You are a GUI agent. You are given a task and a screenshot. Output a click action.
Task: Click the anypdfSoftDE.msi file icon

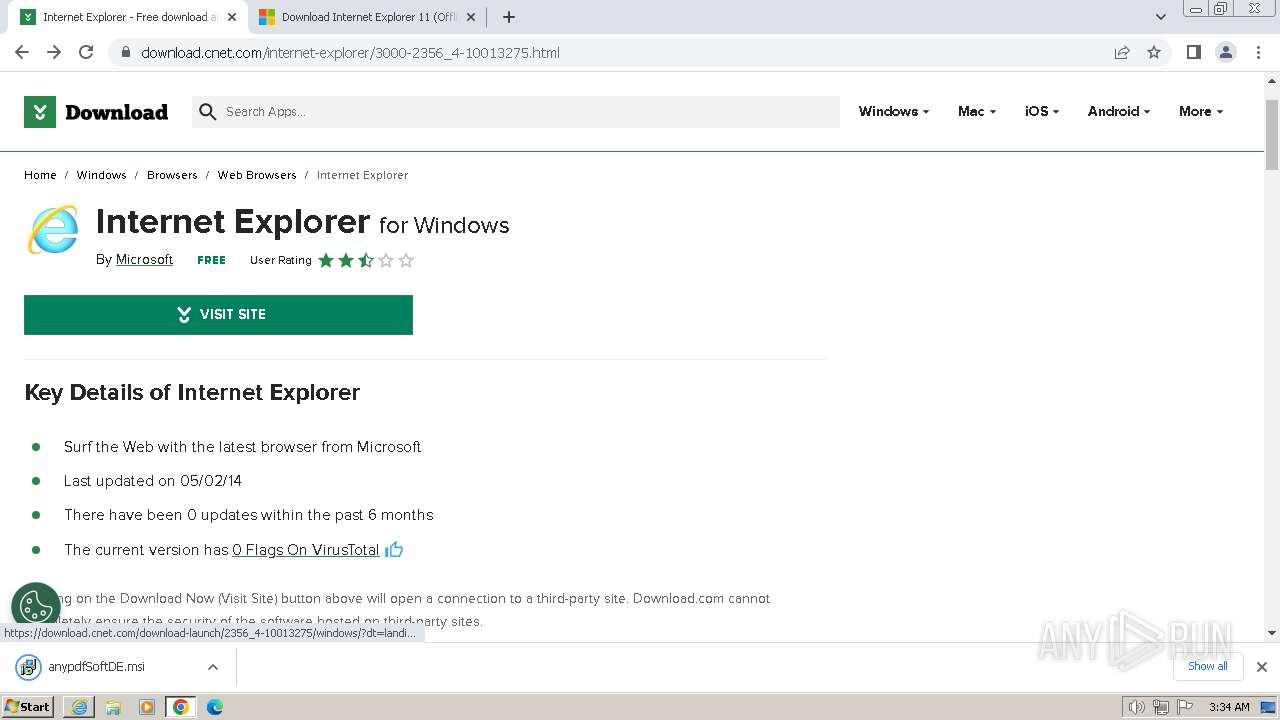coord(28,667)
